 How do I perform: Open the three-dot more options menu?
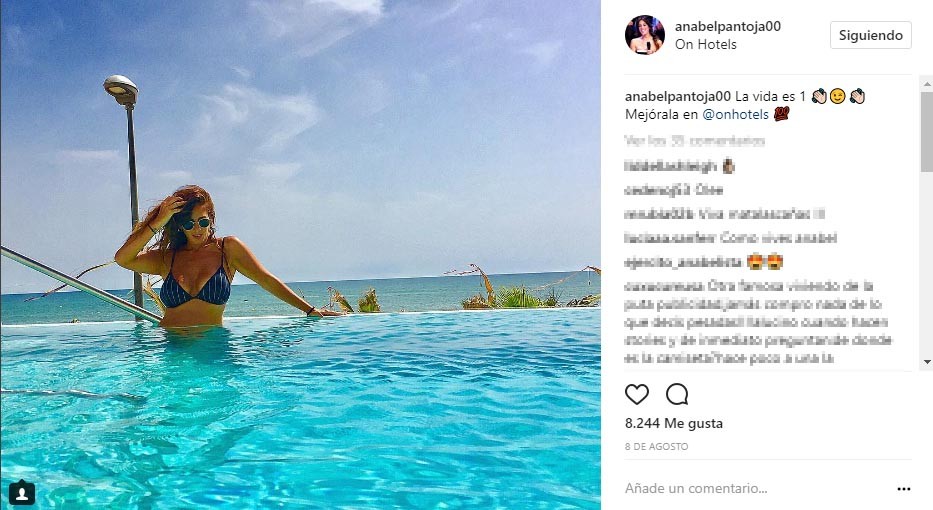pos(904,489)
